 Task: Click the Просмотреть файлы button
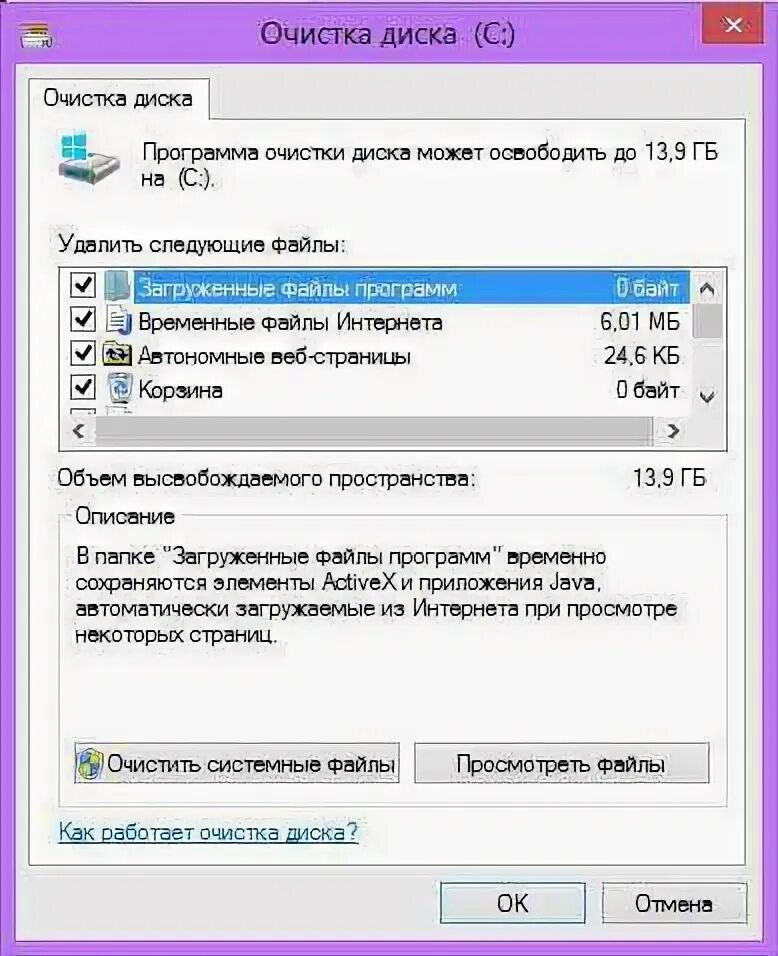point(561,763)
